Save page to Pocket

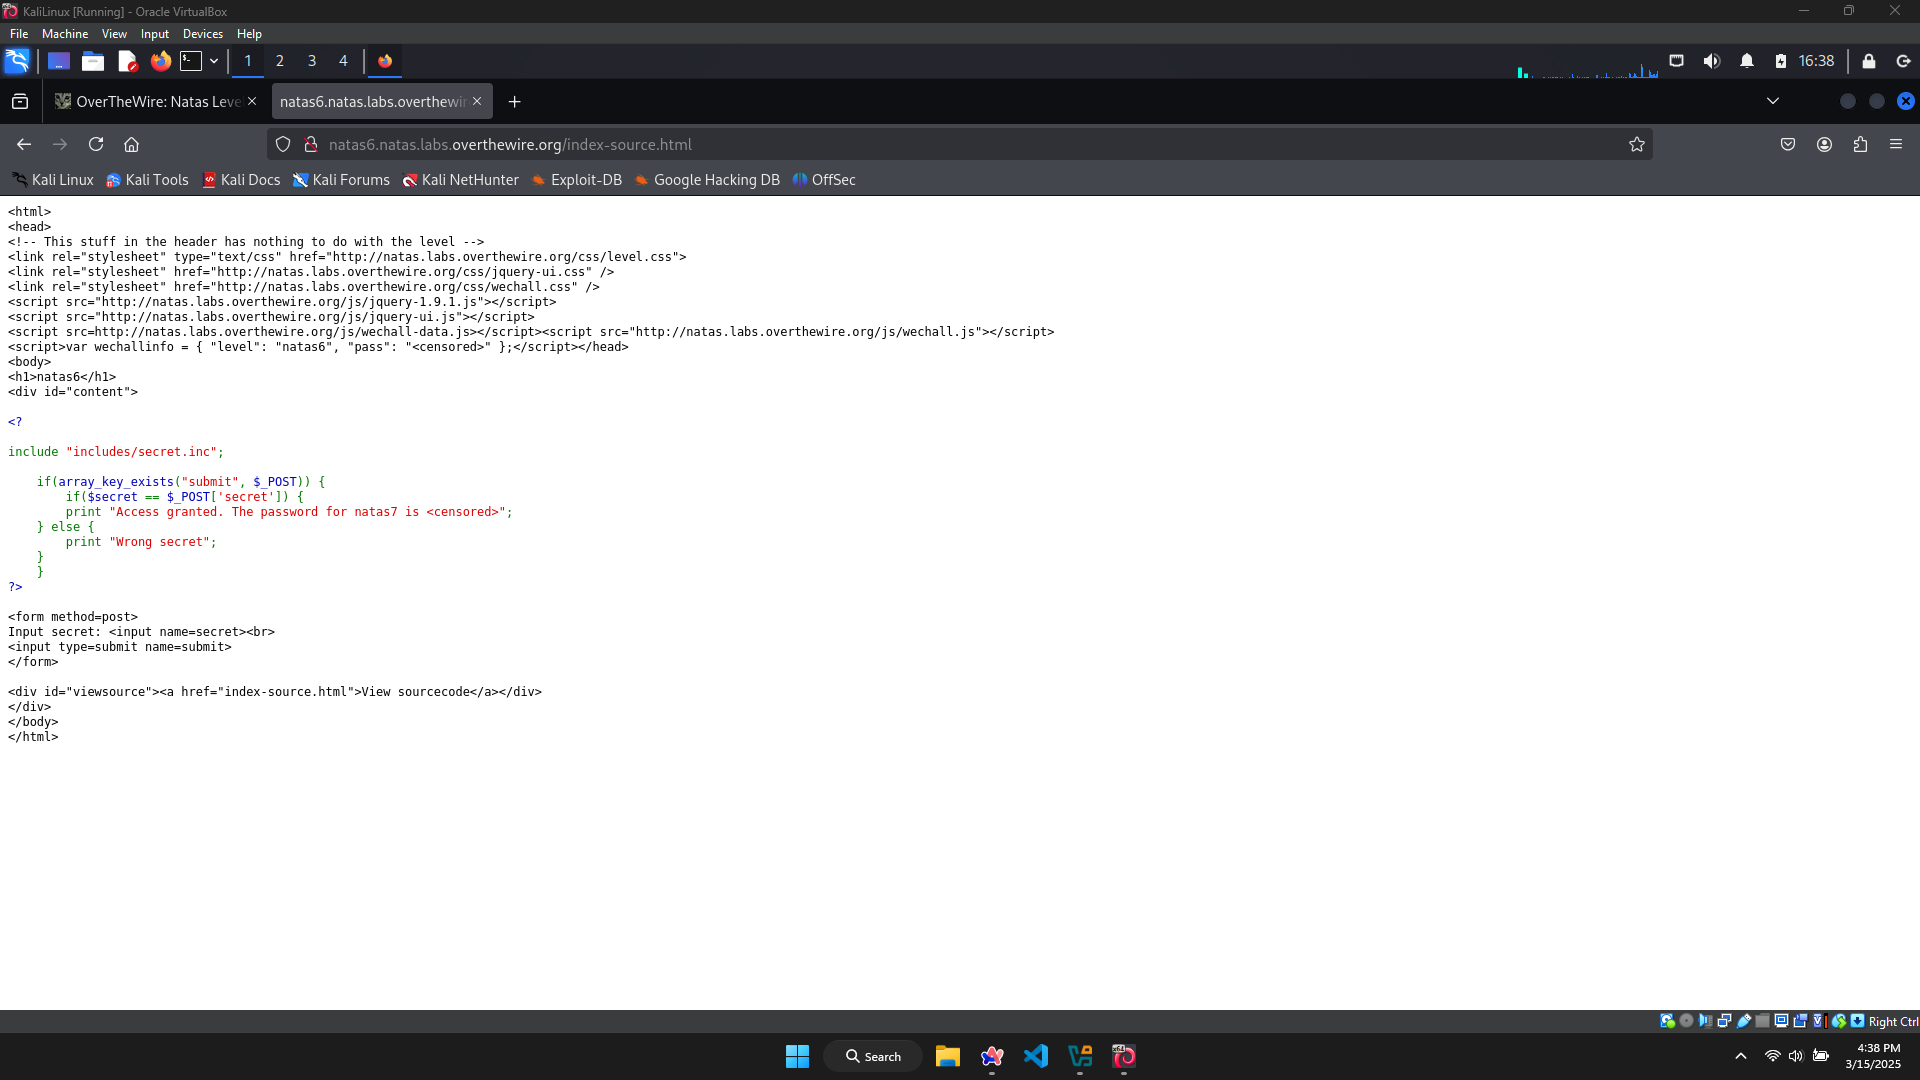point(1788,144)
